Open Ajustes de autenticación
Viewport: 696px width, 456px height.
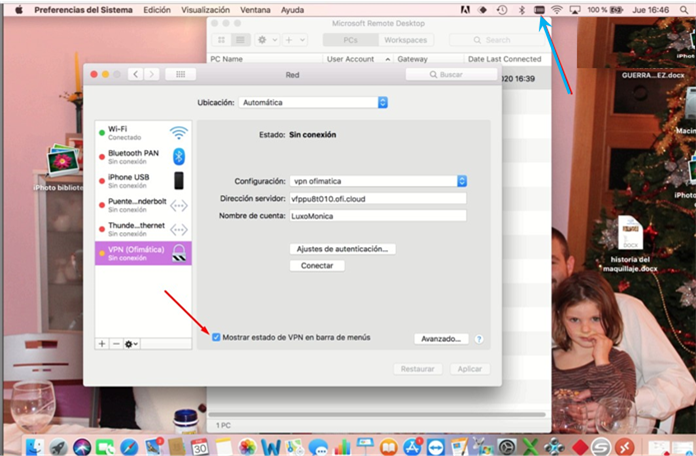point(342,249)
